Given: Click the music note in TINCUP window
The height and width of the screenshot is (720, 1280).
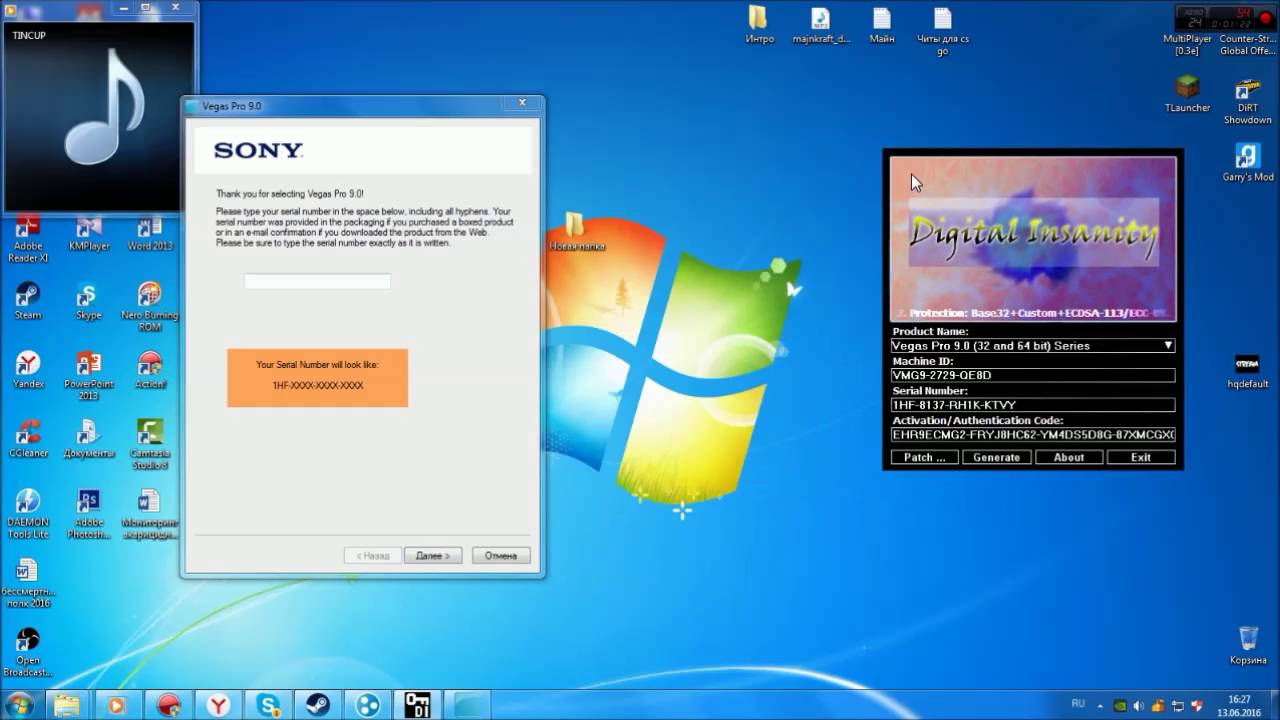Looking at the screenshot, I should point(105,107).
